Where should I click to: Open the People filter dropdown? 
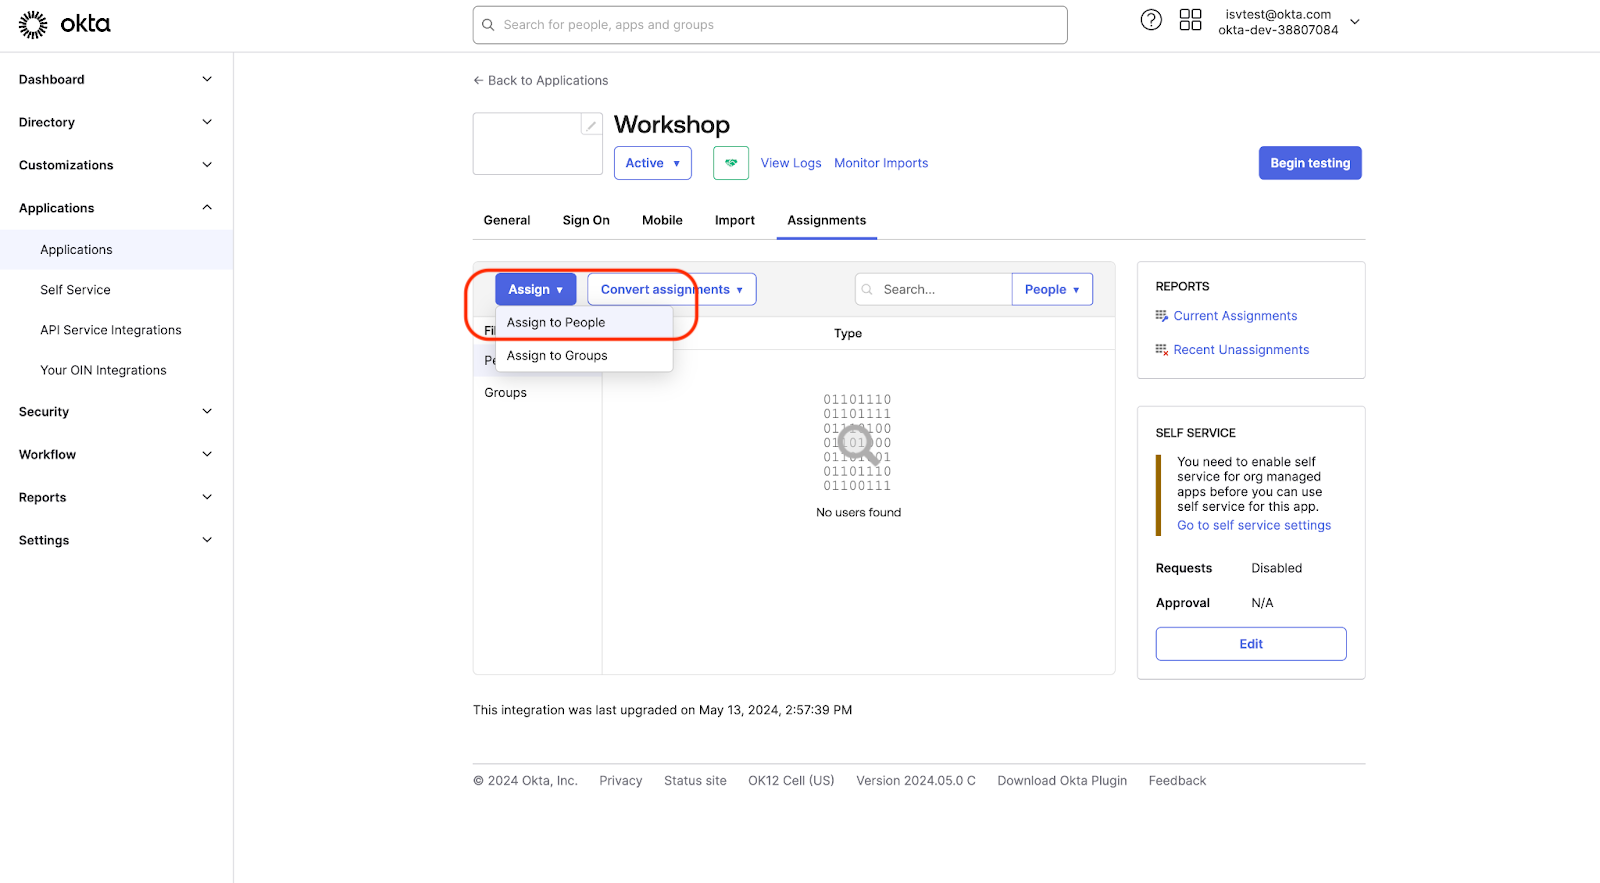[1052, 289]
